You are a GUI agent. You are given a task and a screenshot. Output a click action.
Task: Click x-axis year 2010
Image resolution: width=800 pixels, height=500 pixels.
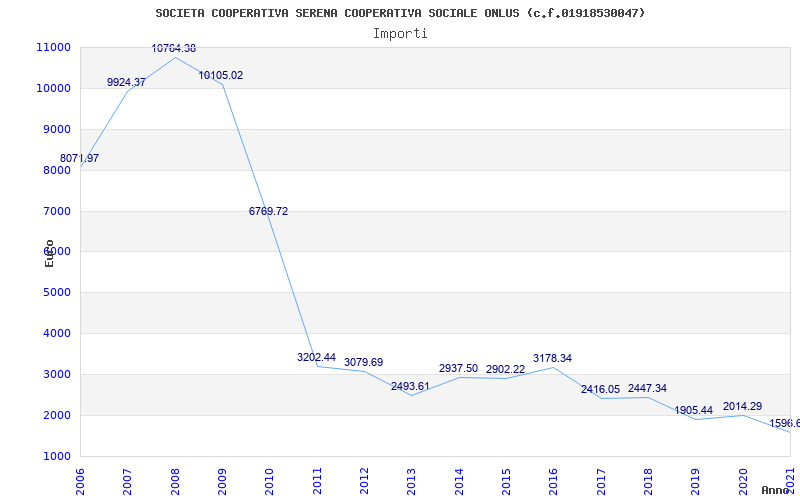point(269,482)
